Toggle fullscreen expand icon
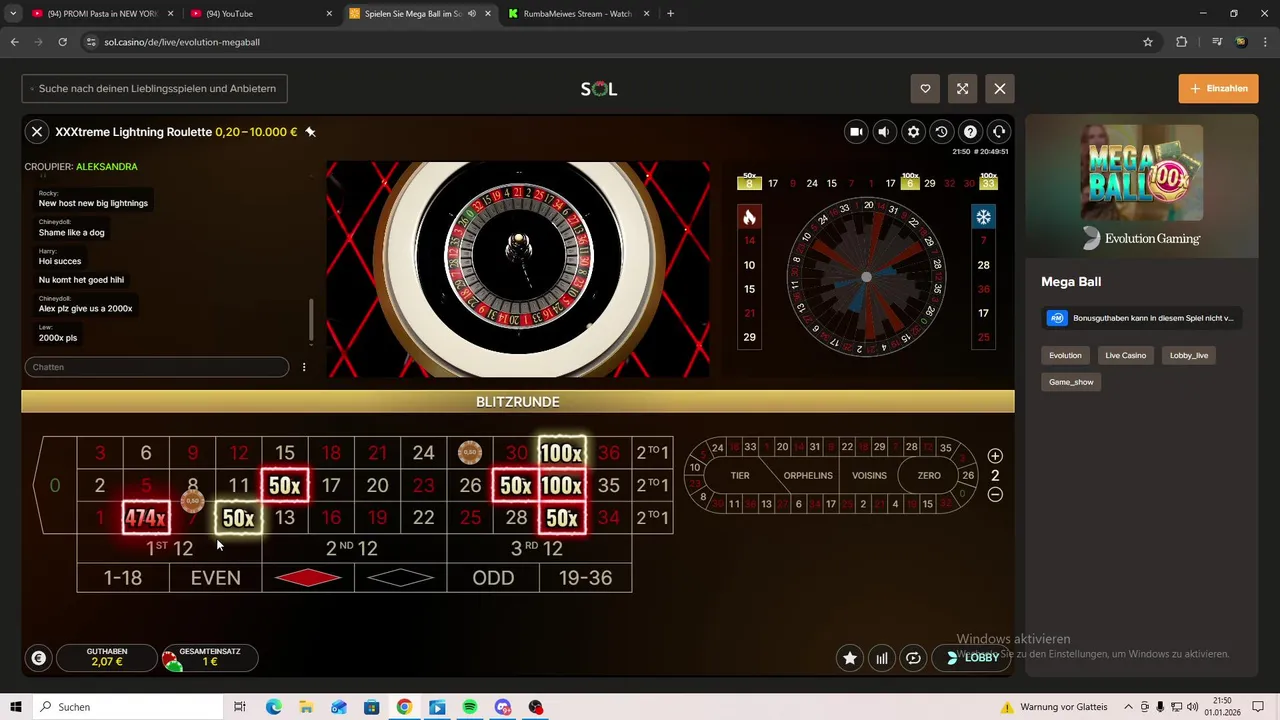This screenshot has height=720, width=1280. click(962, 89)
